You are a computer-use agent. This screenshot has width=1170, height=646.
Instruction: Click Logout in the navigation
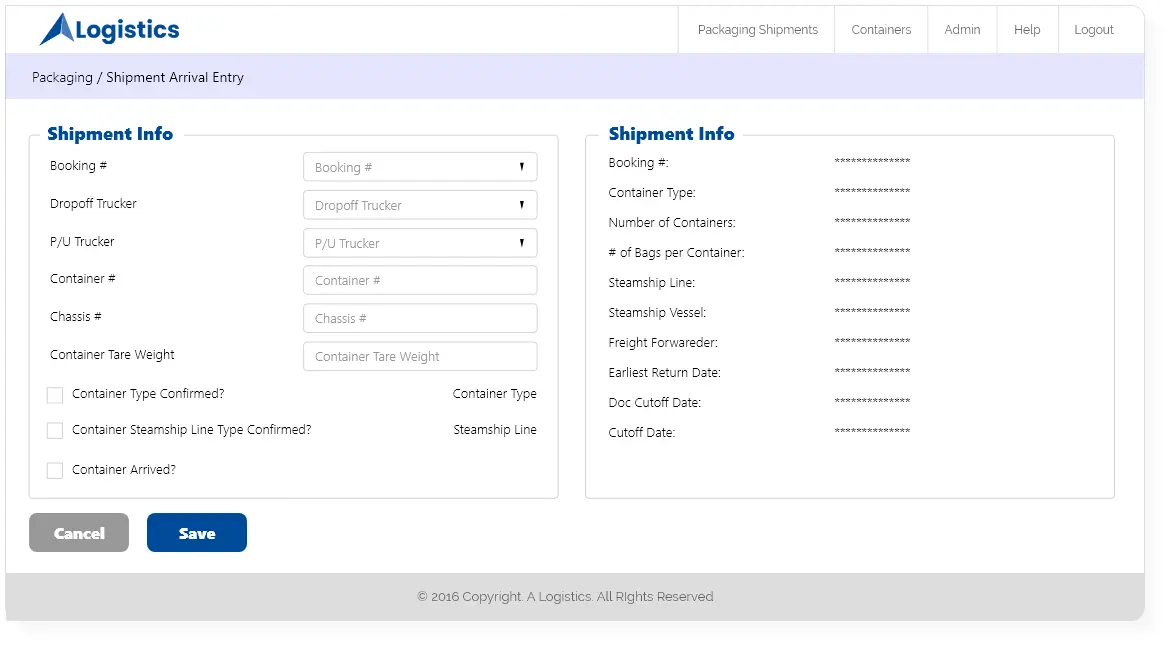[x=1094, y=30]
